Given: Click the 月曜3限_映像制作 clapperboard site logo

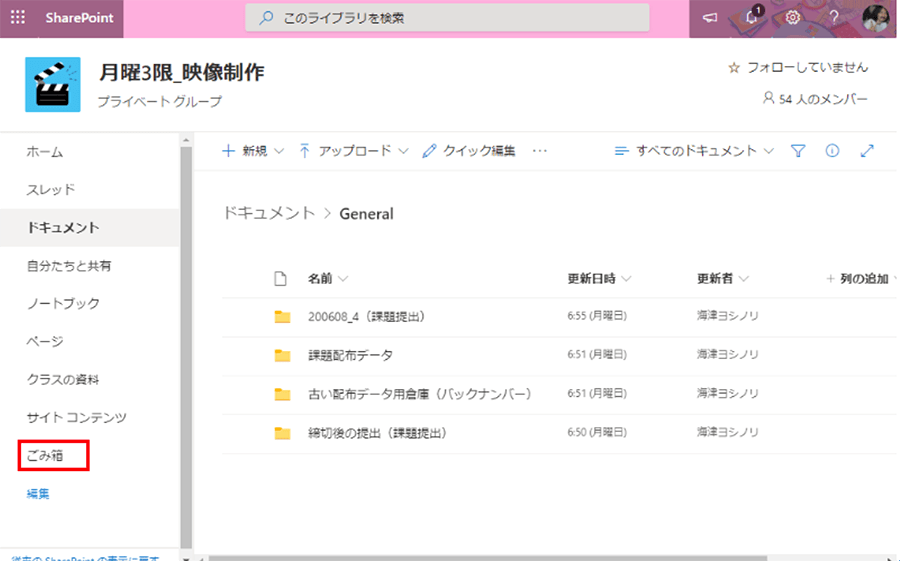Looking at the screenshot, I should (x=52, y=85).
